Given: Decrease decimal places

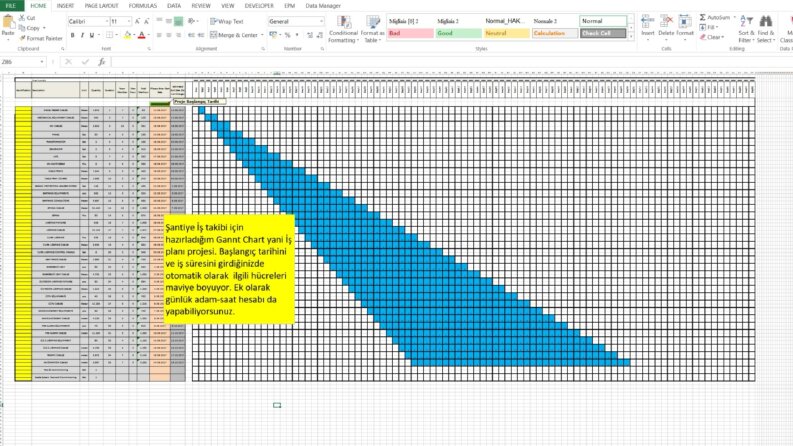Looking at the screenshot, I should pos(320,35).
